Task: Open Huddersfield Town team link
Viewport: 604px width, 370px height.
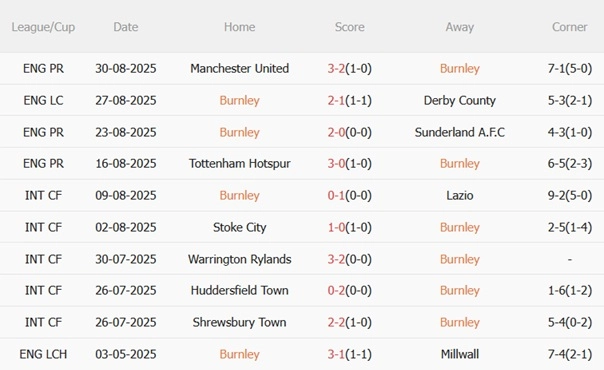Action: tap(240, 290)
